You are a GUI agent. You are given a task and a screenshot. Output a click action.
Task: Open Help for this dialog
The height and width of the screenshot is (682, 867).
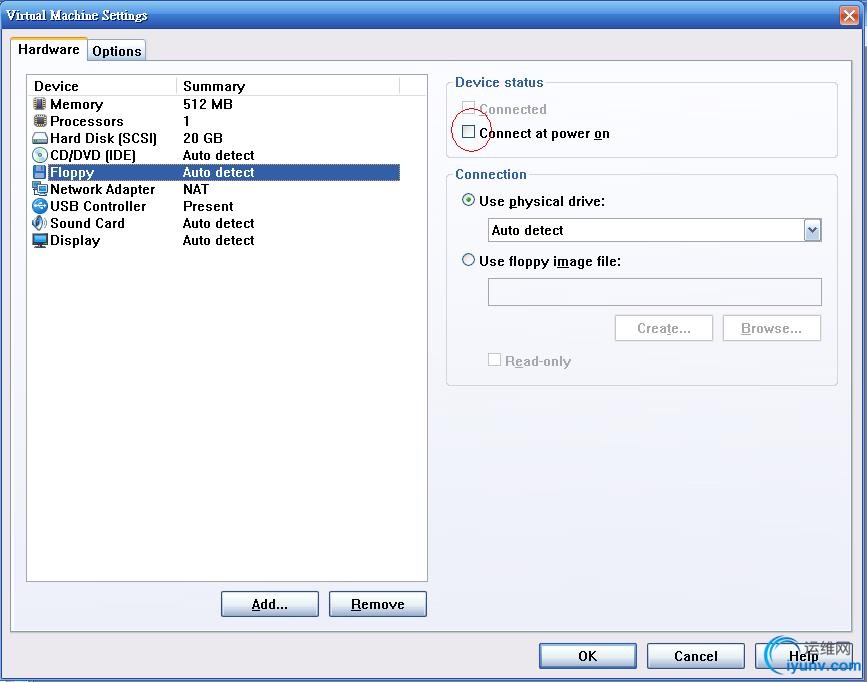click(803, 656)
